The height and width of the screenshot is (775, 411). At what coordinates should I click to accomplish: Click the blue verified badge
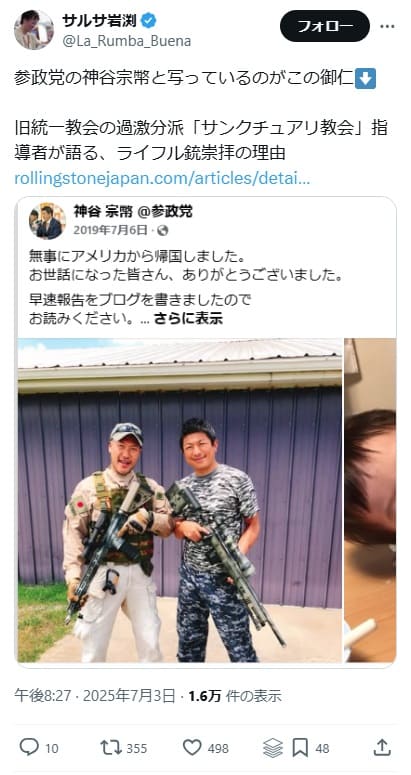click(x=149, y=21)
